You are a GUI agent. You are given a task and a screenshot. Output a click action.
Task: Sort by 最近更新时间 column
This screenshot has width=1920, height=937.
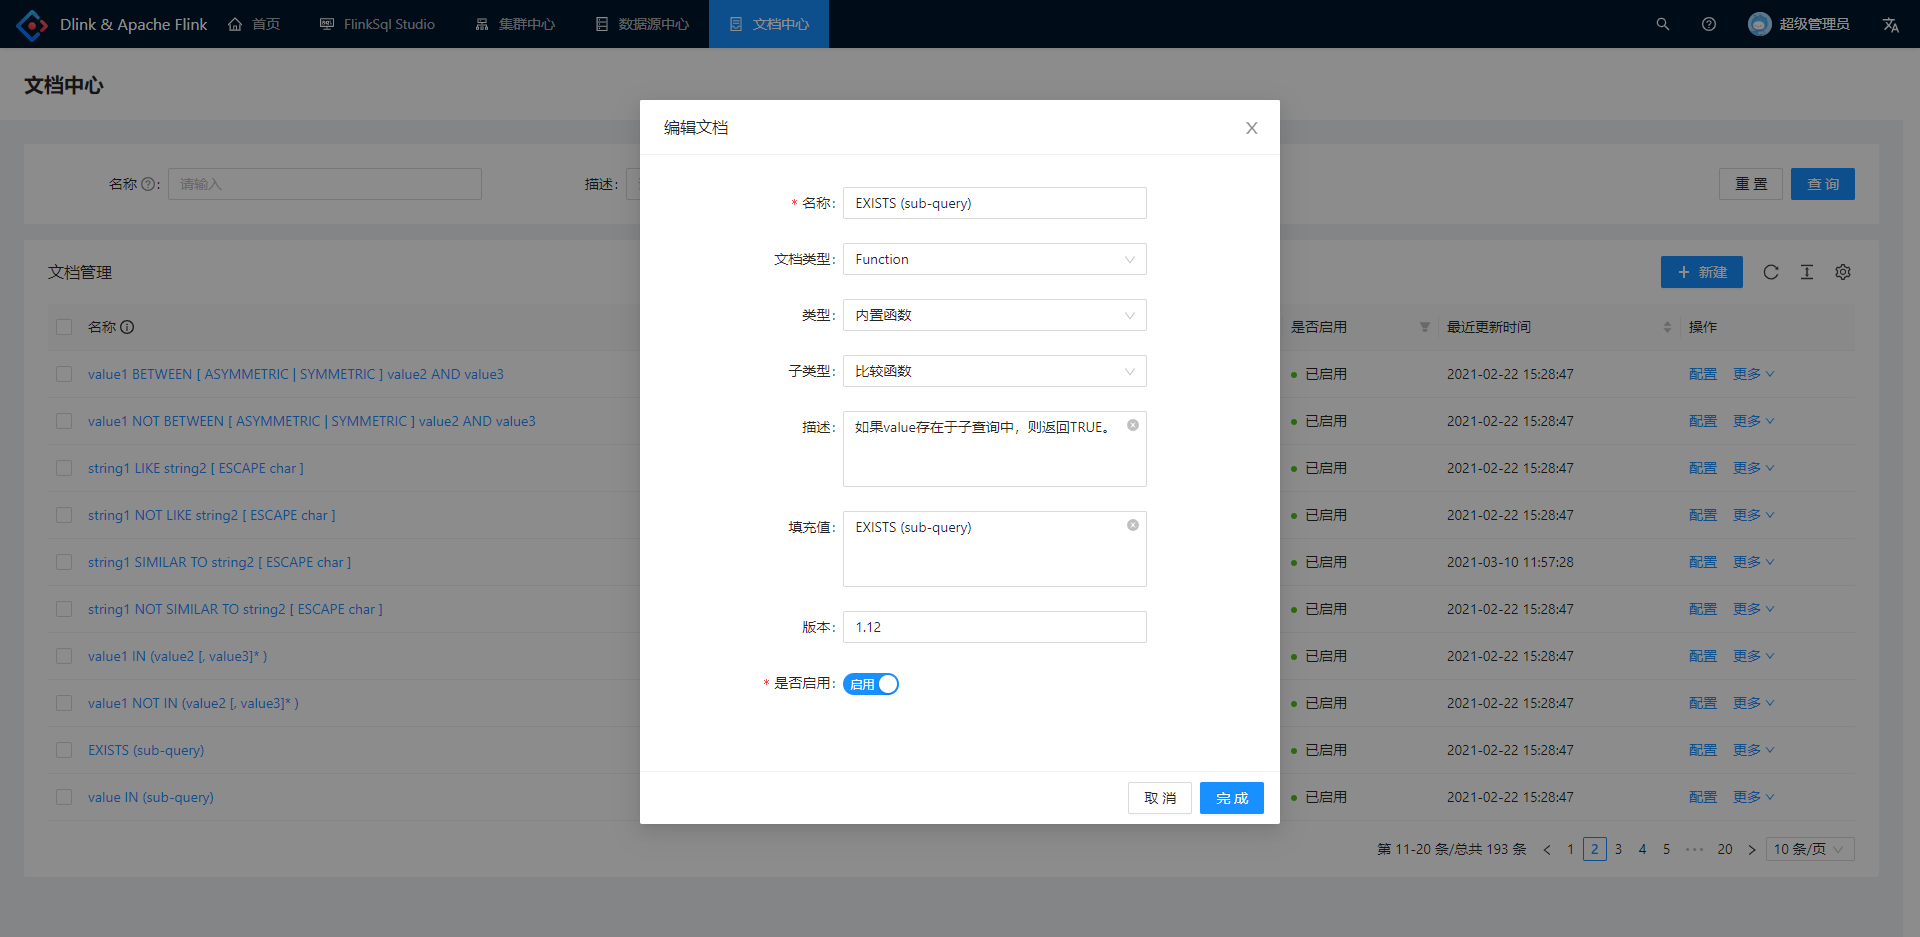click(1667, 327)
